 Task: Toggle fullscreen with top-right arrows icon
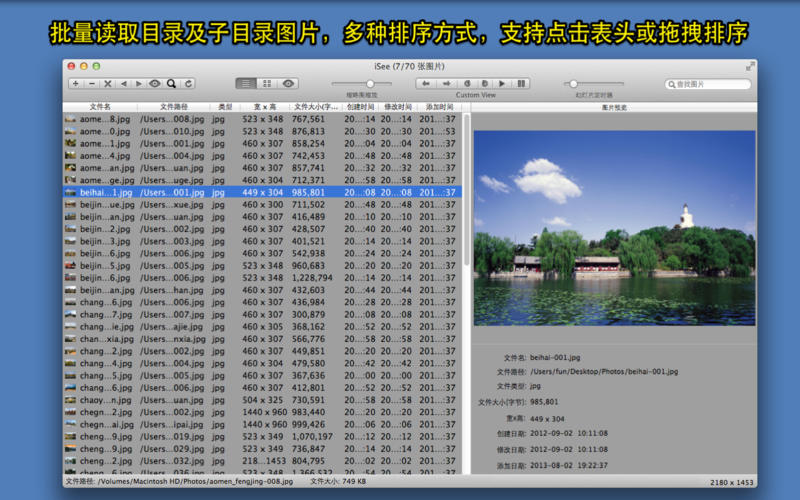[x=750, y=66]
